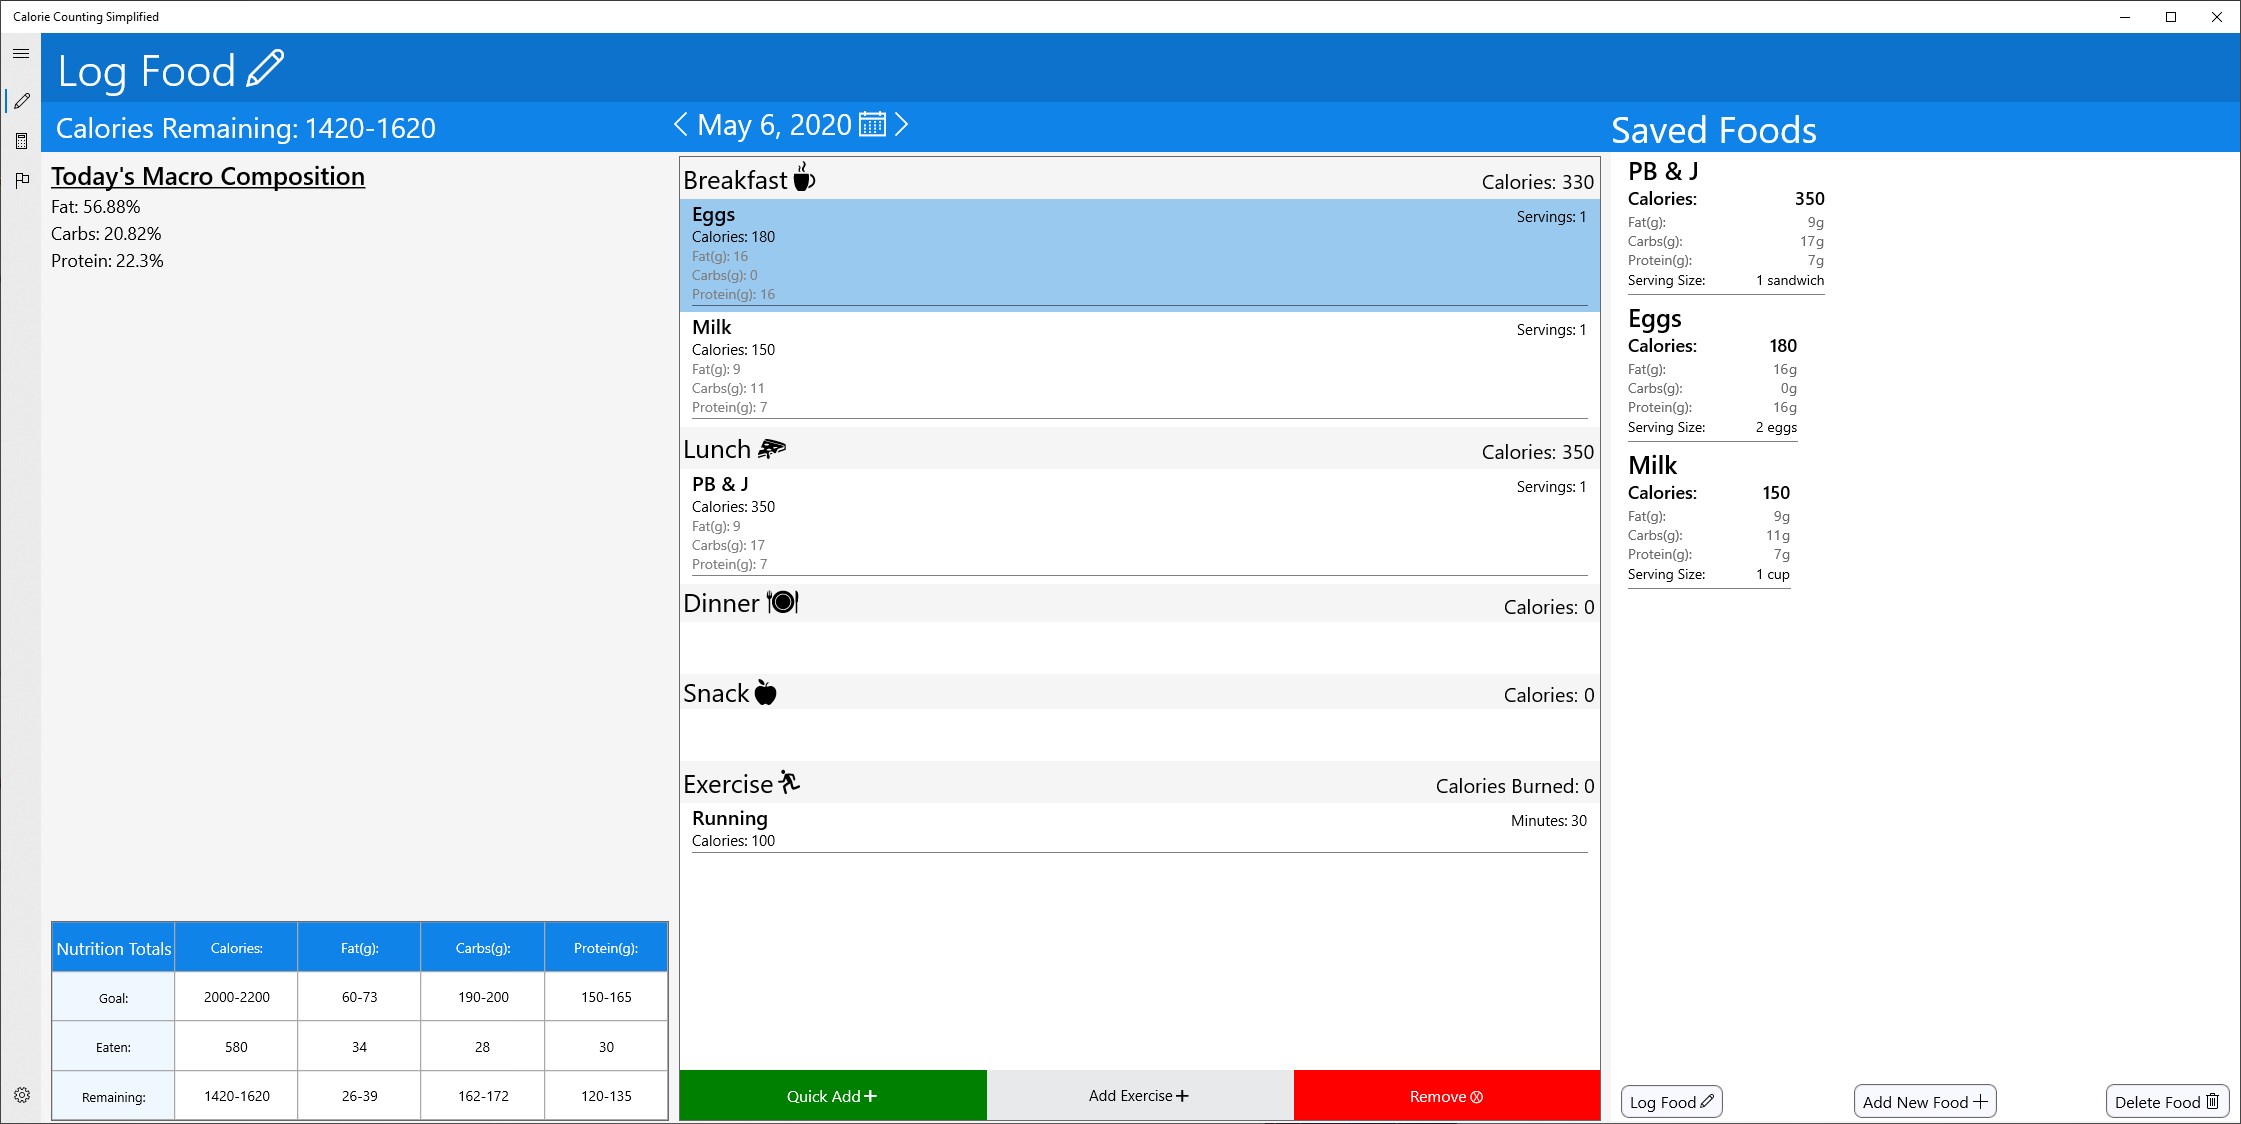Viewport: 2241px width, 1124px height.
Task: Select PB & J in Saved Foods list
Action: pos(1725,225)
